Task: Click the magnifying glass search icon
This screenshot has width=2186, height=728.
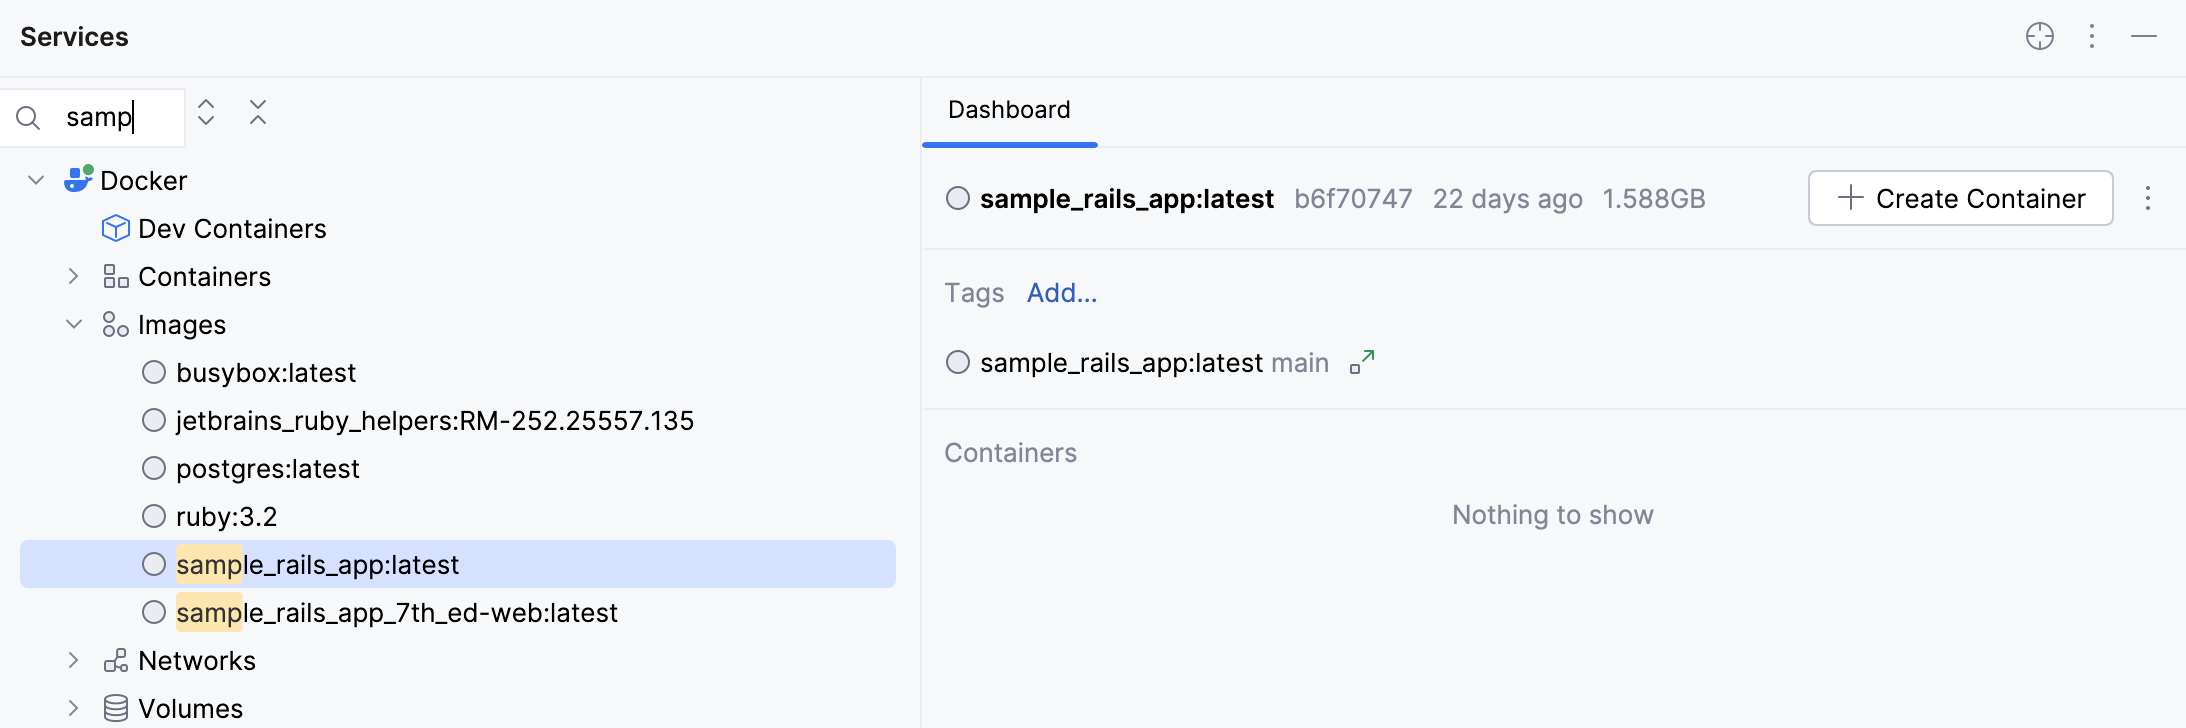Action: [28, 117]
